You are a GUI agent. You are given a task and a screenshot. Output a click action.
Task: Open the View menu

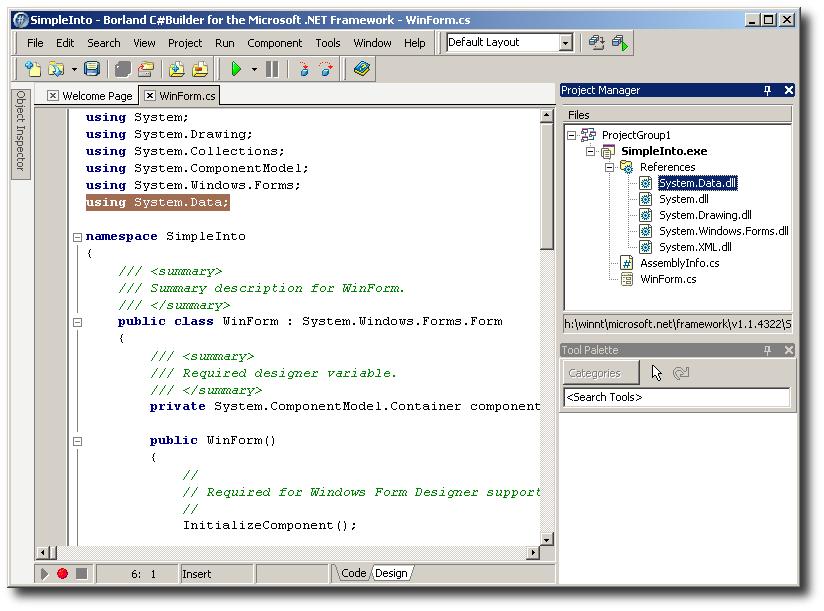pos(144,43)
